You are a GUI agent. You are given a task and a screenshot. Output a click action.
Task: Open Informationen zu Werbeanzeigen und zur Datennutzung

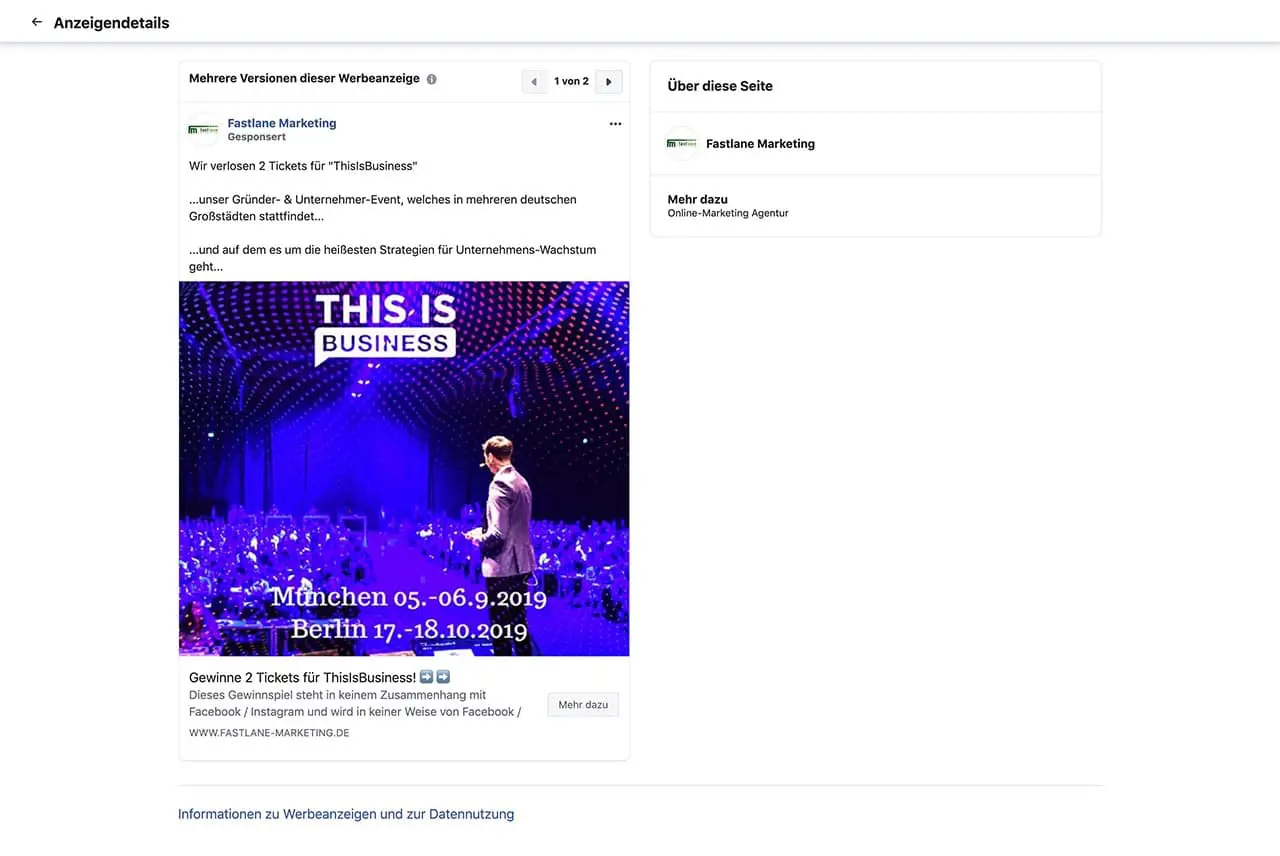(346, 814)
